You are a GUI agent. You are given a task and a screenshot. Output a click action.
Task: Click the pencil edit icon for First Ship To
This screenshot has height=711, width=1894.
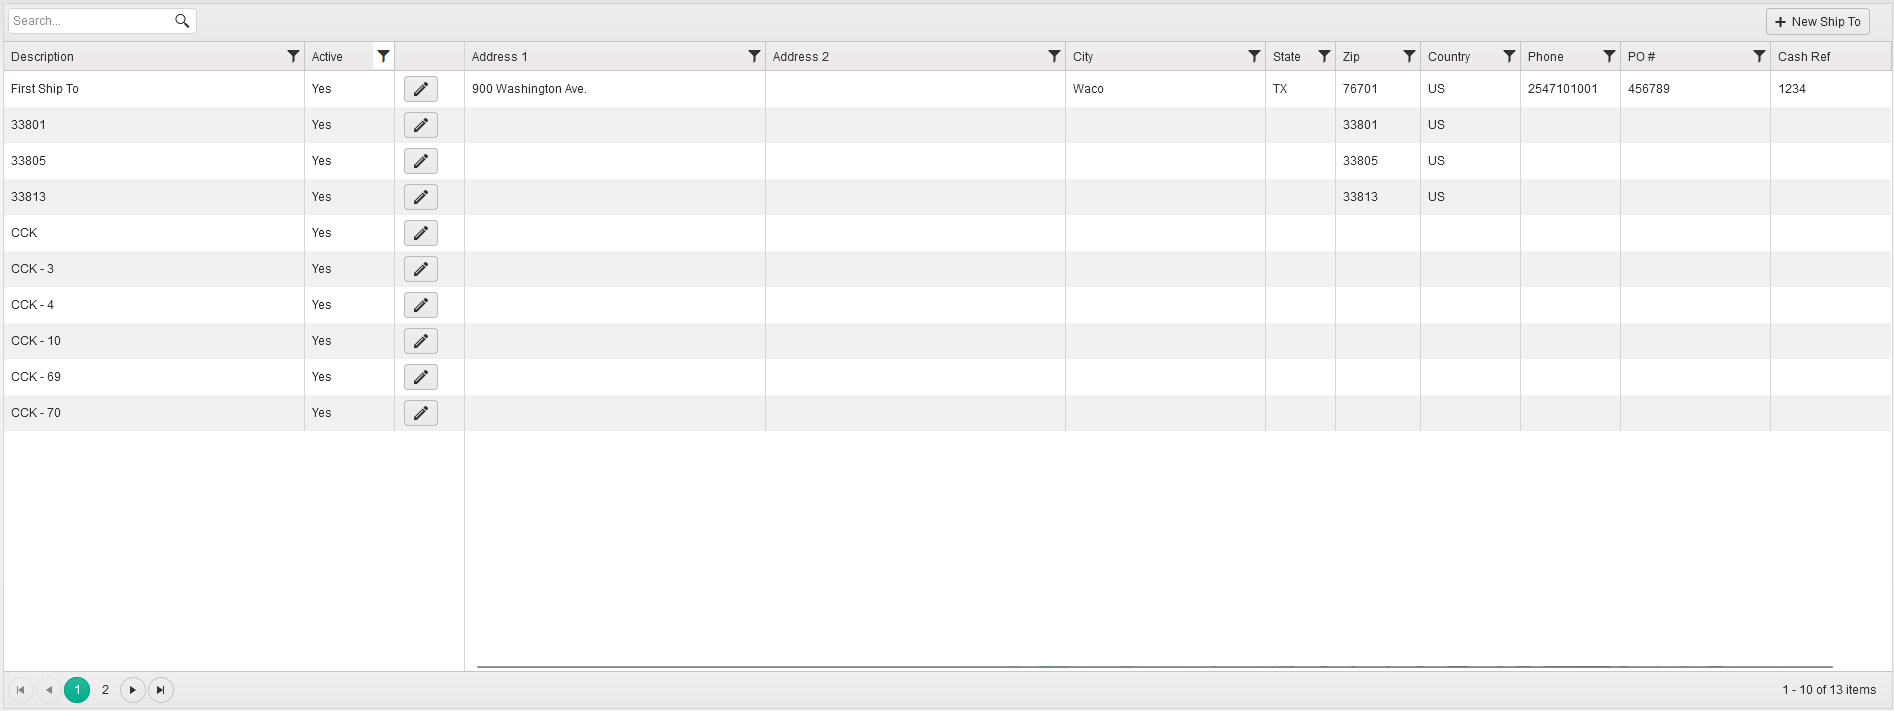tap(420, 89)
